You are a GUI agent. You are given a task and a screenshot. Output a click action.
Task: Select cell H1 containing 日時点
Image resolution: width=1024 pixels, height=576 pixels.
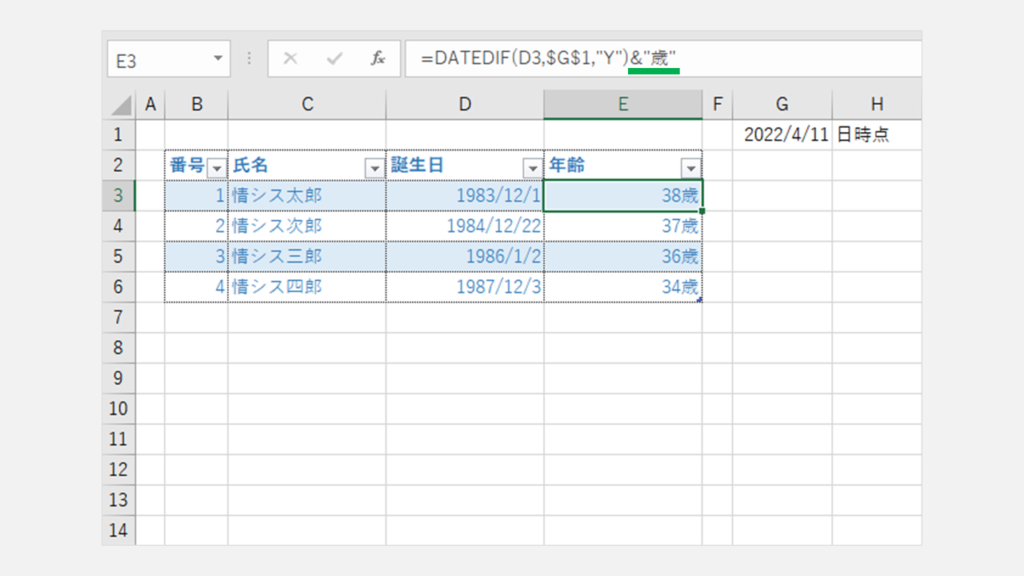876,135
